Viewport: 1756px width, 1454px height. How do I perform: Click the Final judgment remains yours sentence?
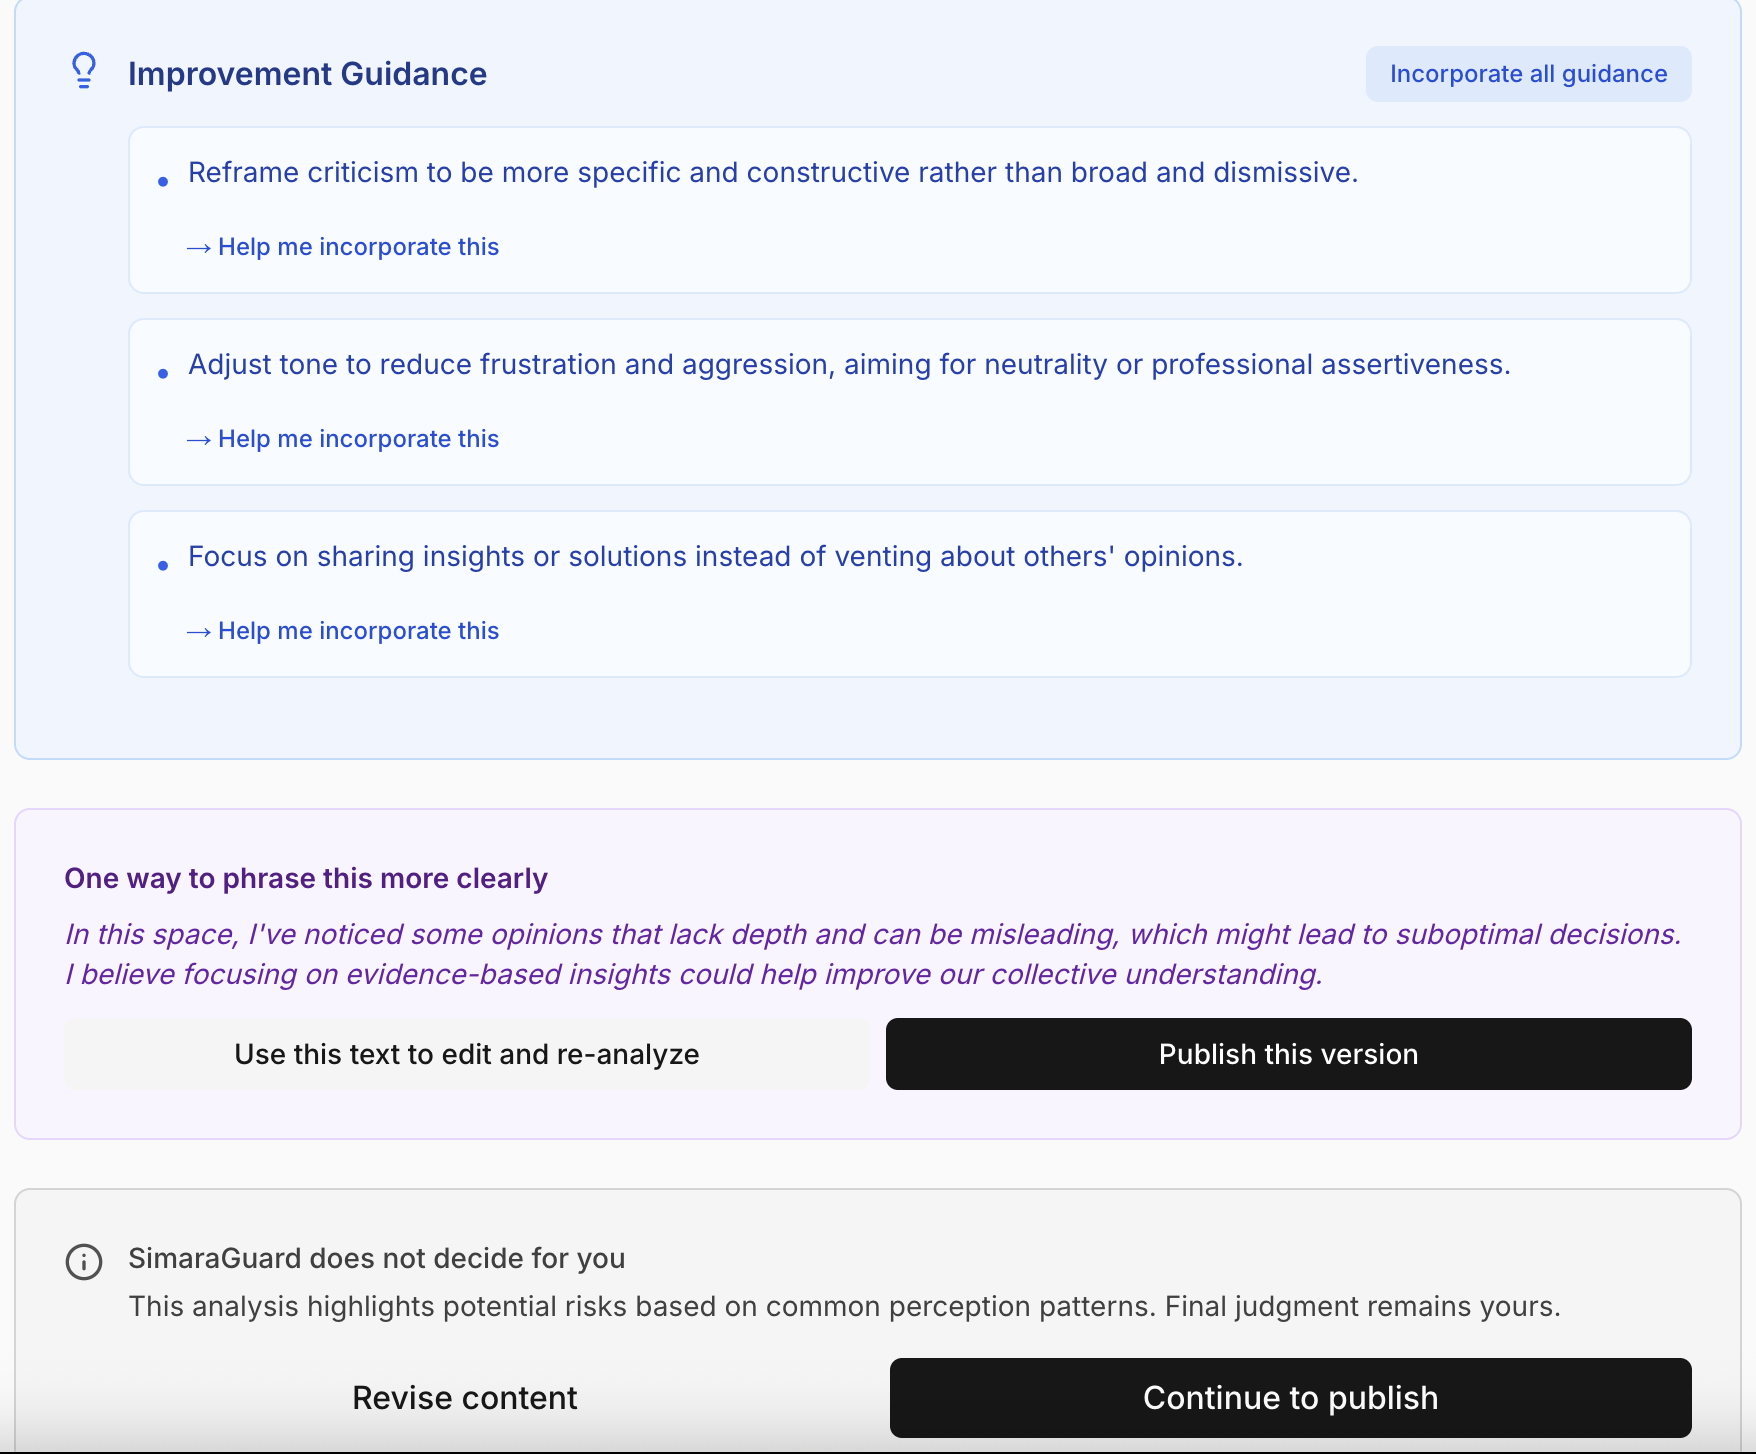click(1363, 1306)
